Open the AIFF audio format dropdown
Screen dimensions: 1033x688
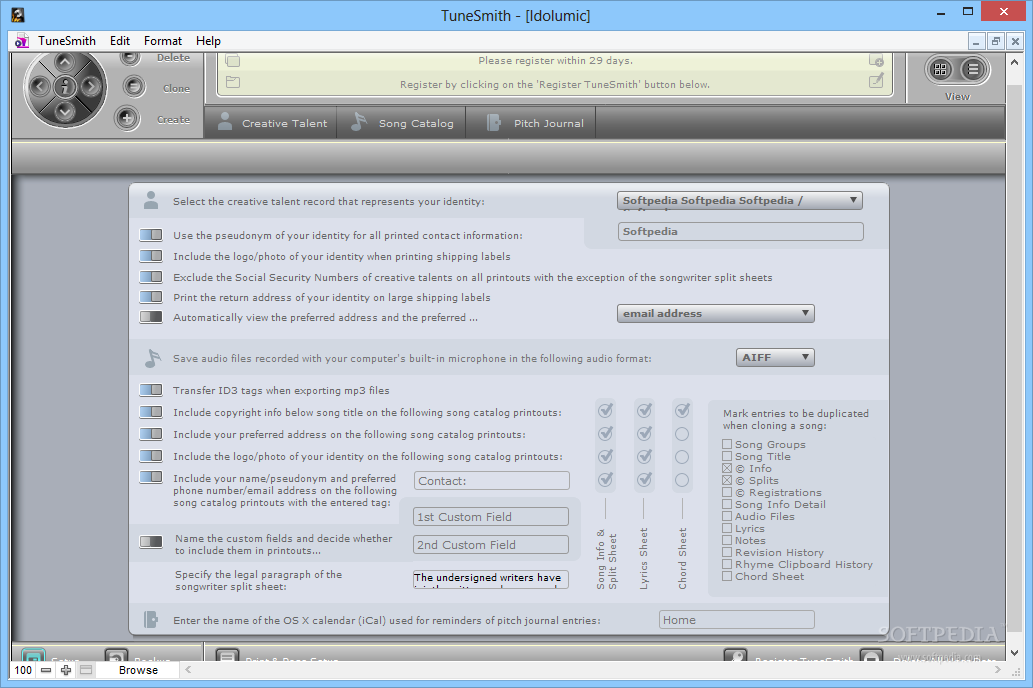coord(775,357)
